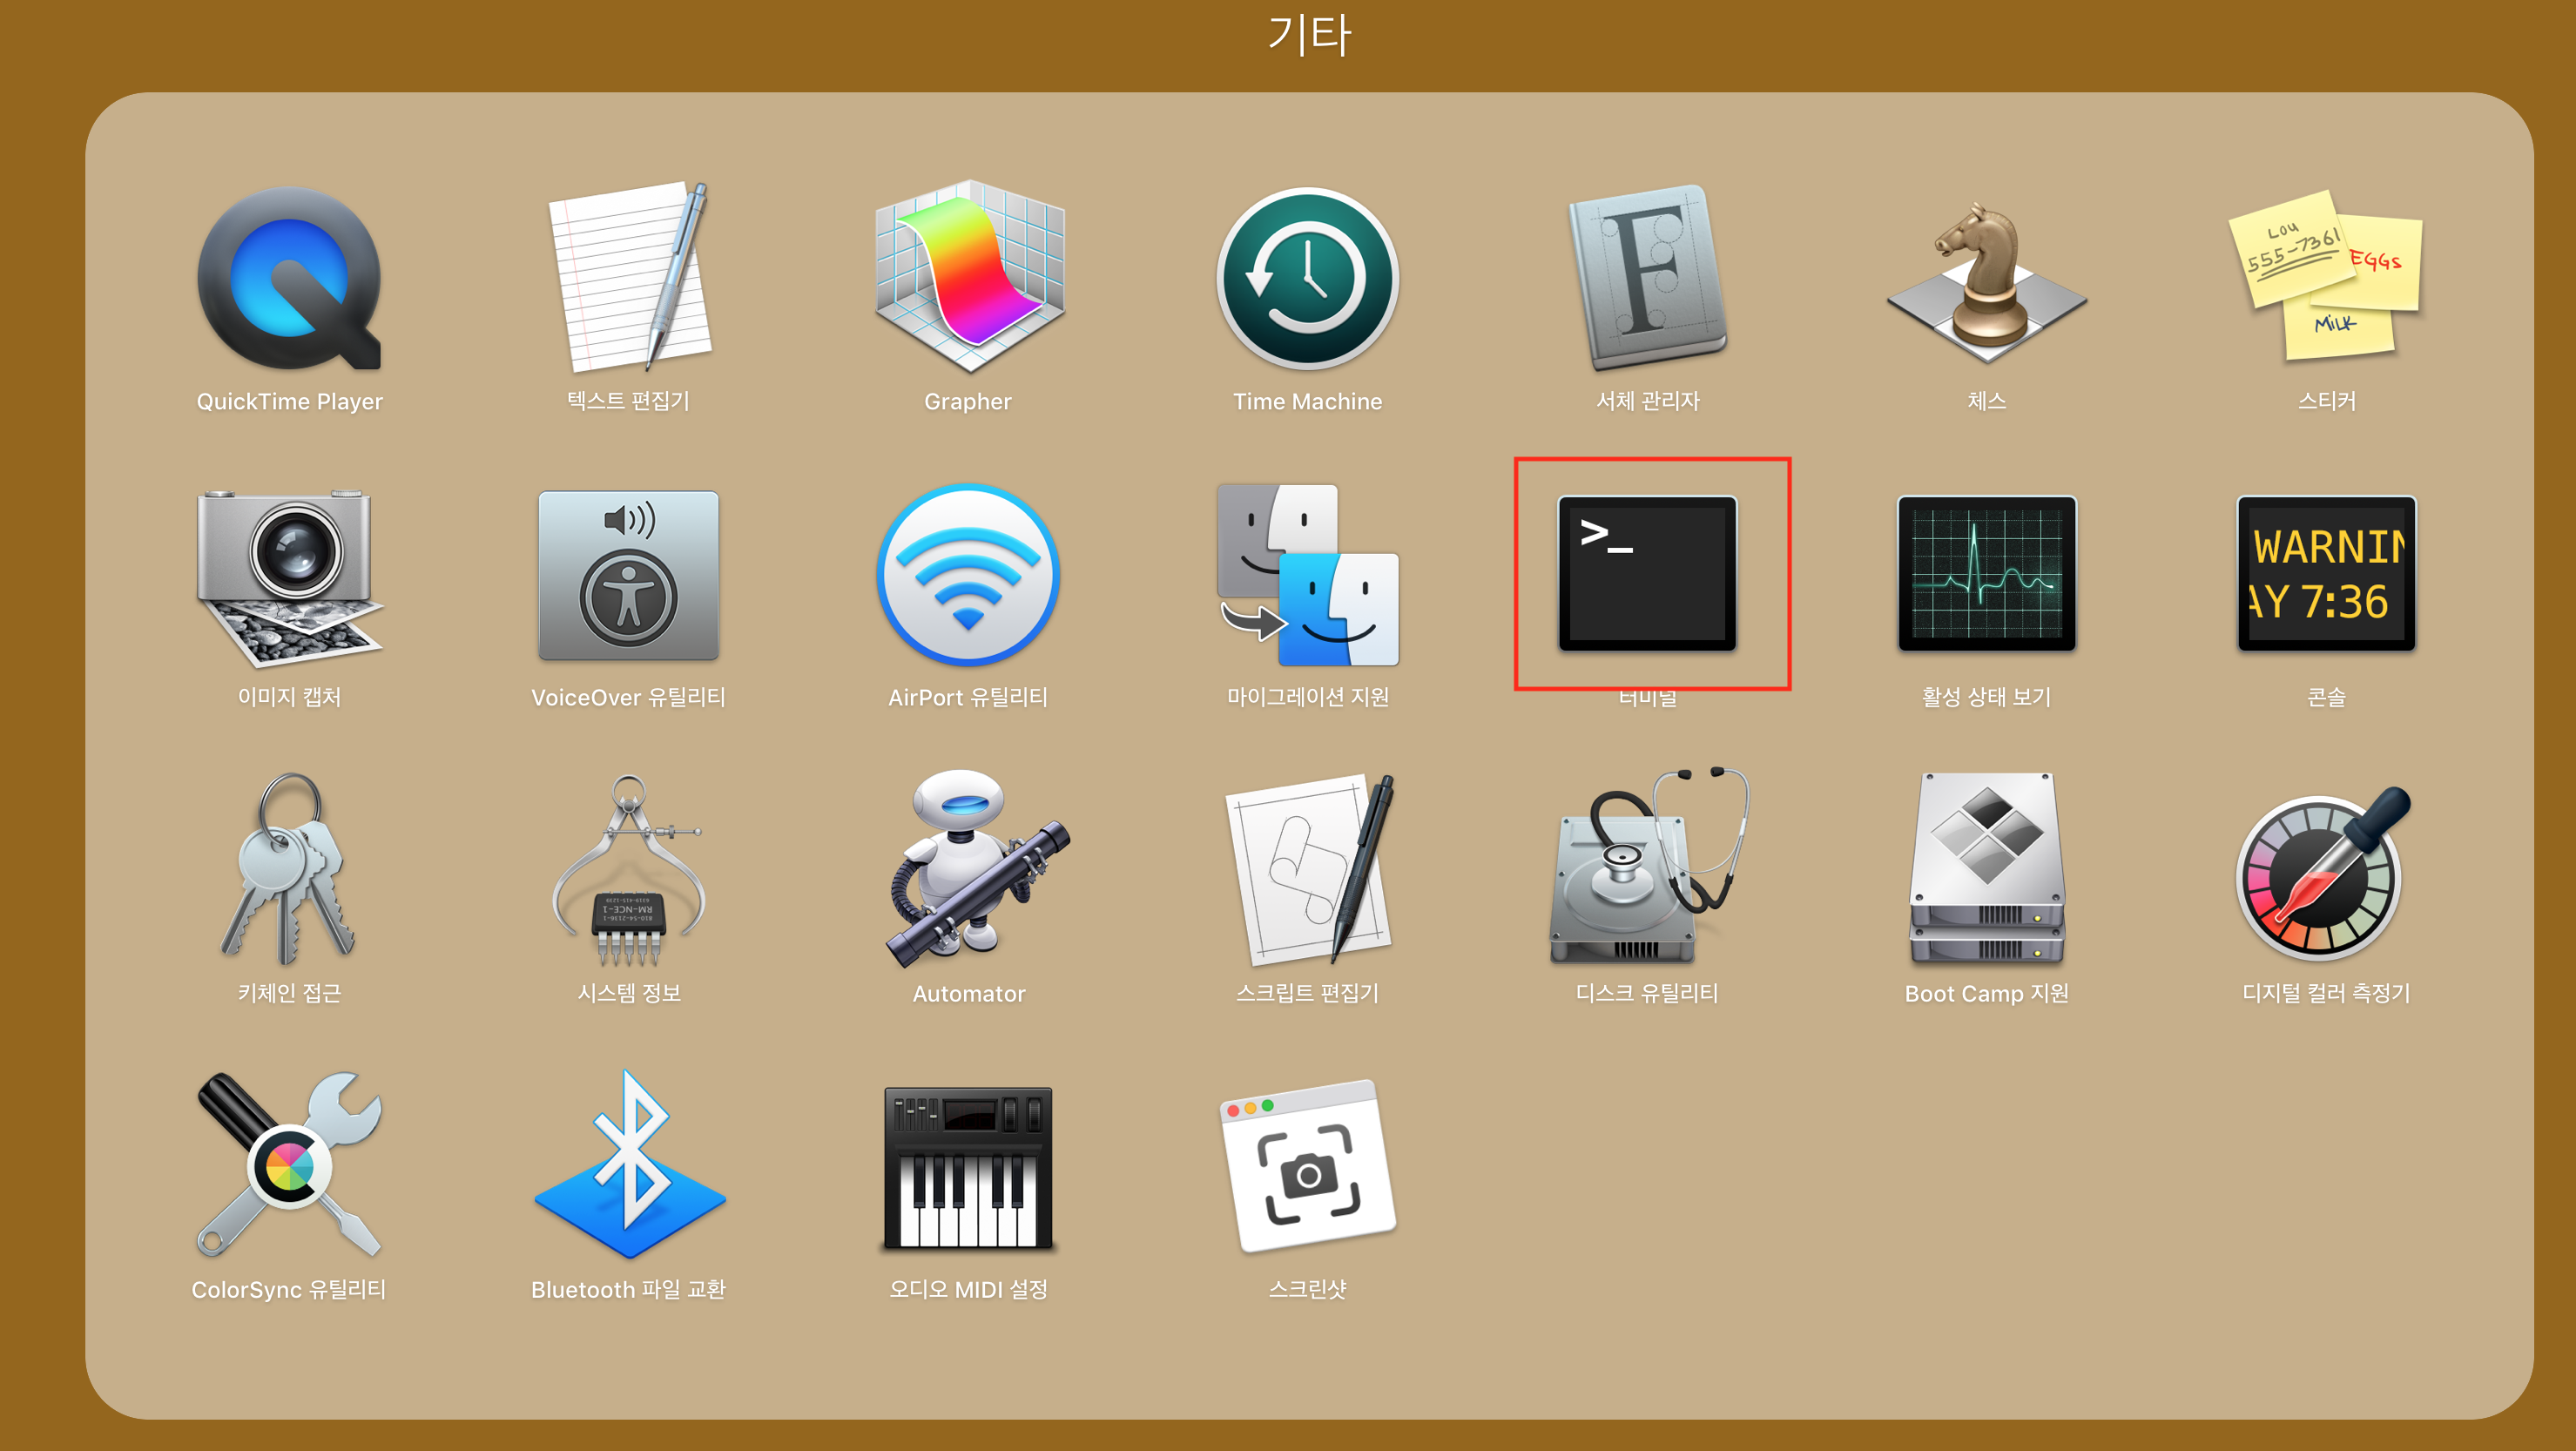Open VoiceOver 유틸리티

click(628, 575)
